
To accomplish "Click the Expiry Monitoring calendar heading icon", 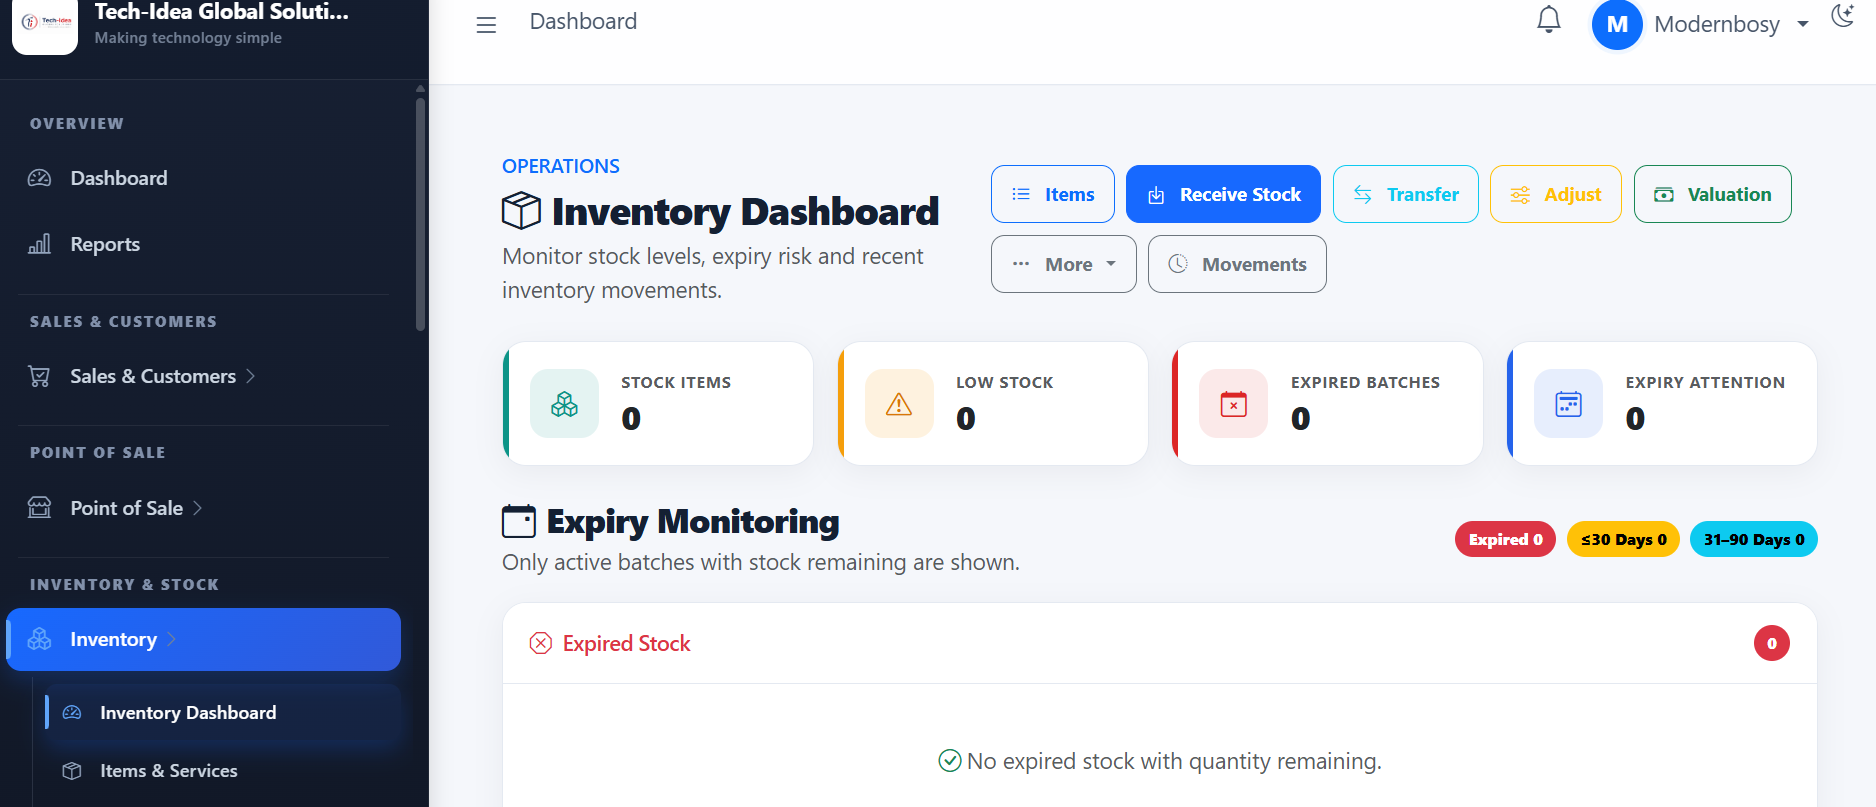I will tap(519, 521).
